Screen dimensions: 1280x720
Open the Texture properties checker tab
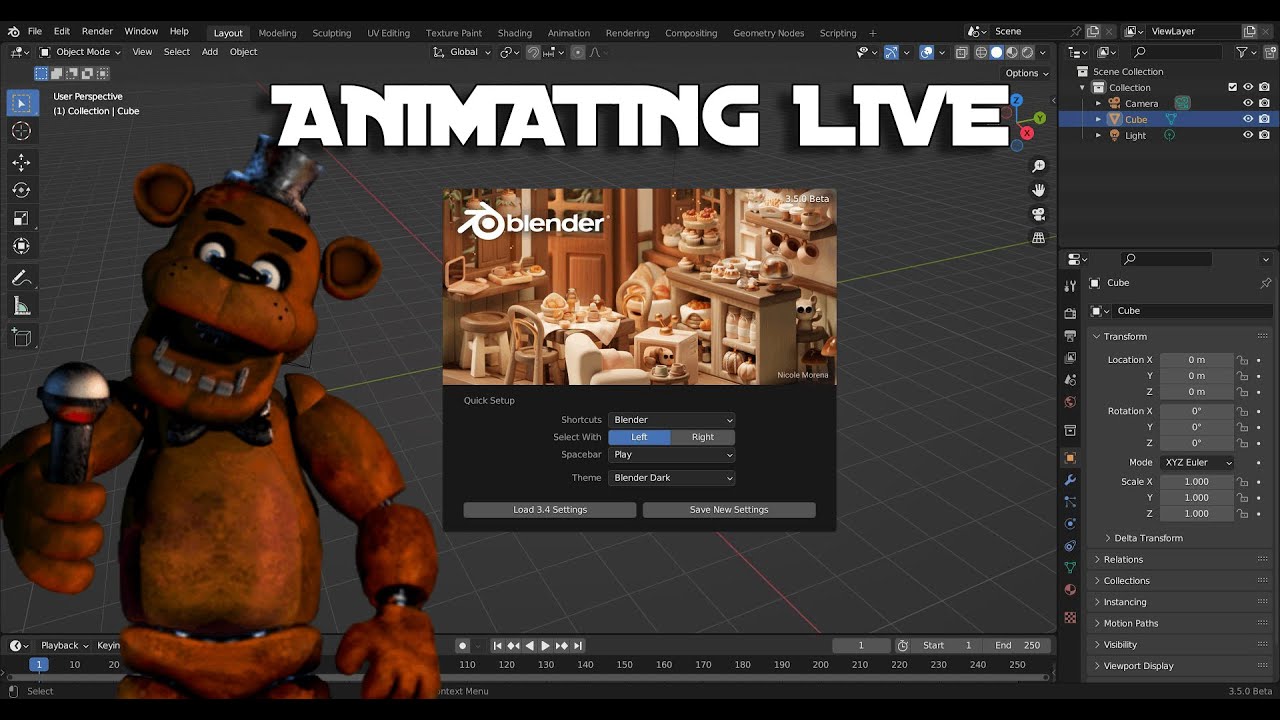pos(1070,618)
